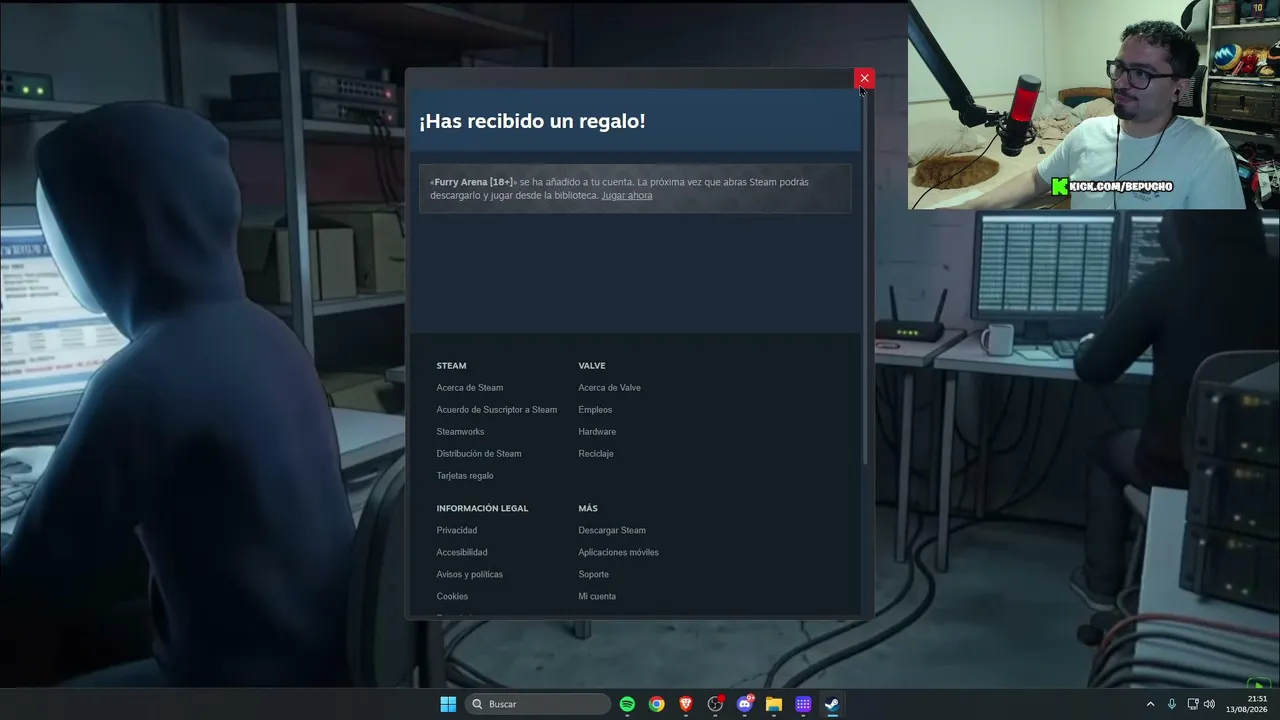Open 'Acuerdo de Suscriptor a Steam' link
The image size is (1280, 720).
click(x=497, y=410)
